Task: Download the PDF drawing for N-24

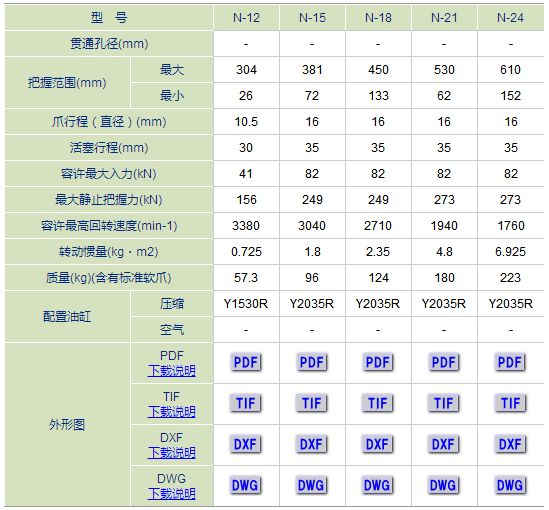Action: [510, 362]
